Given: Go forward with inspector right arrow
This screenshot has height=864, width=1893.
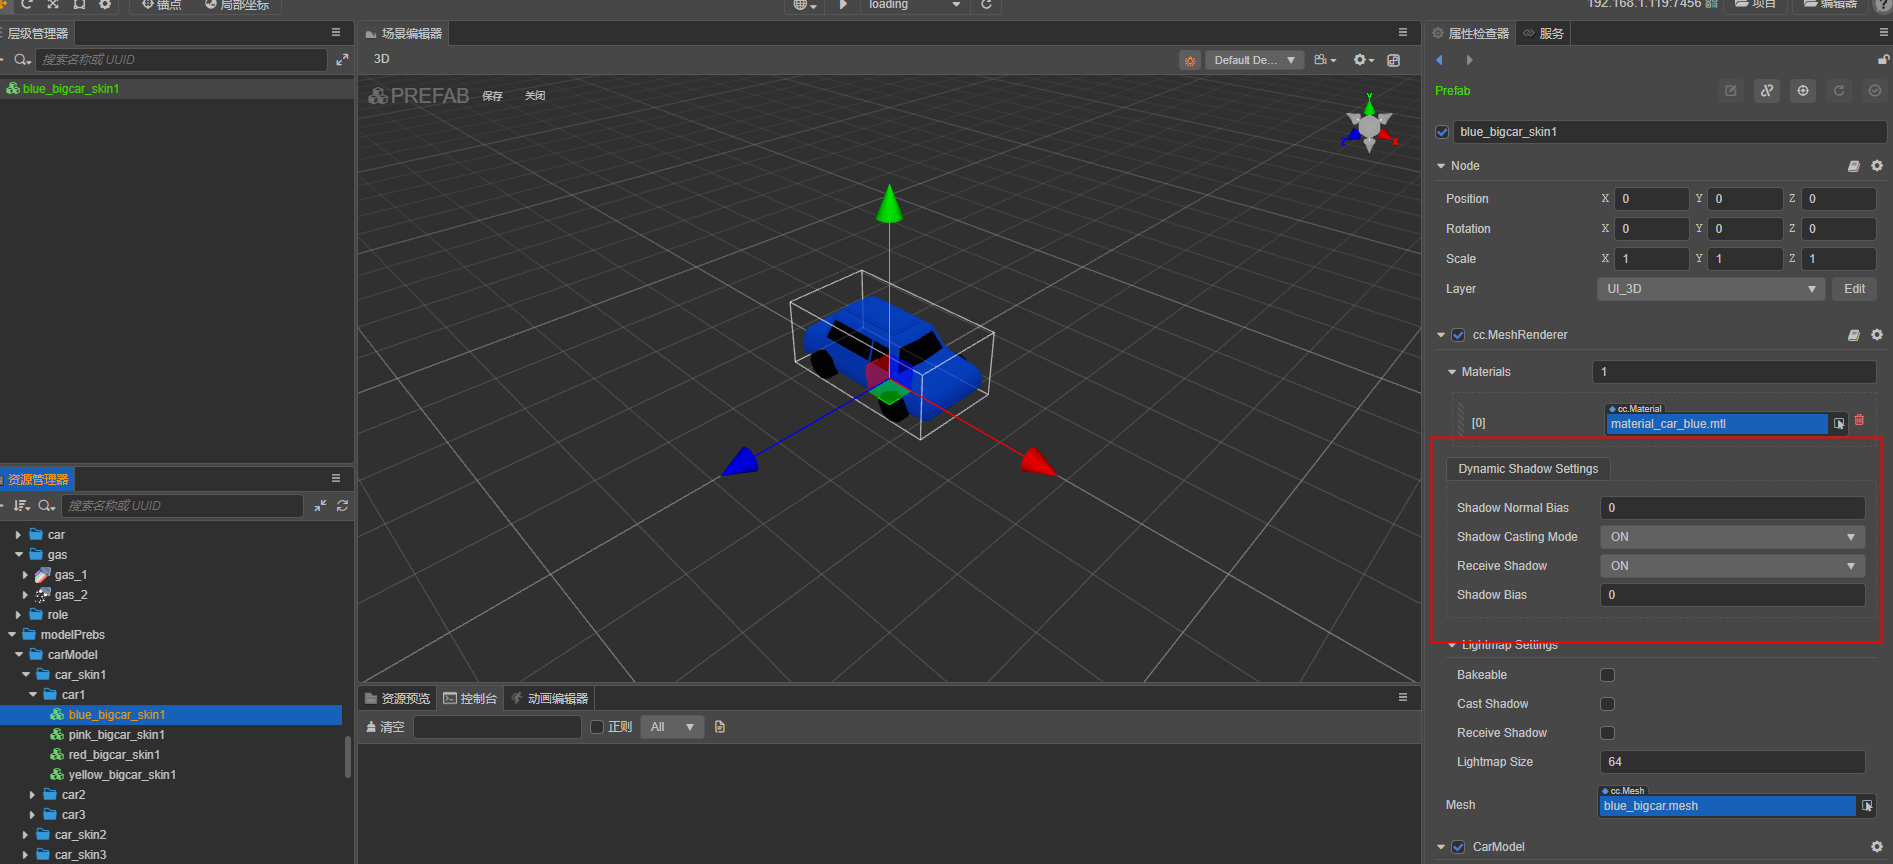Looking at the screenshot, I should pyautogui.click(x=1469, y=60).
